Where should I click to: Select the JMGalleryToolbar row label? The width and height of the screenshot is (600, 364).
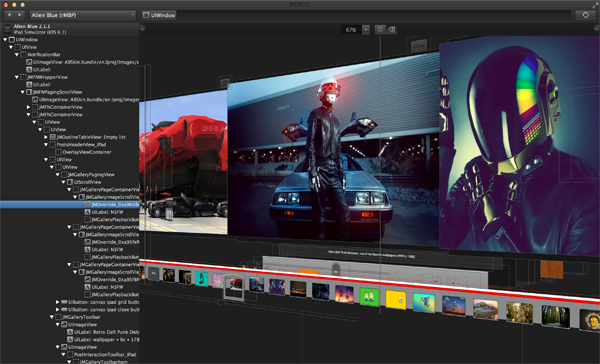click(x=81, y=317)
